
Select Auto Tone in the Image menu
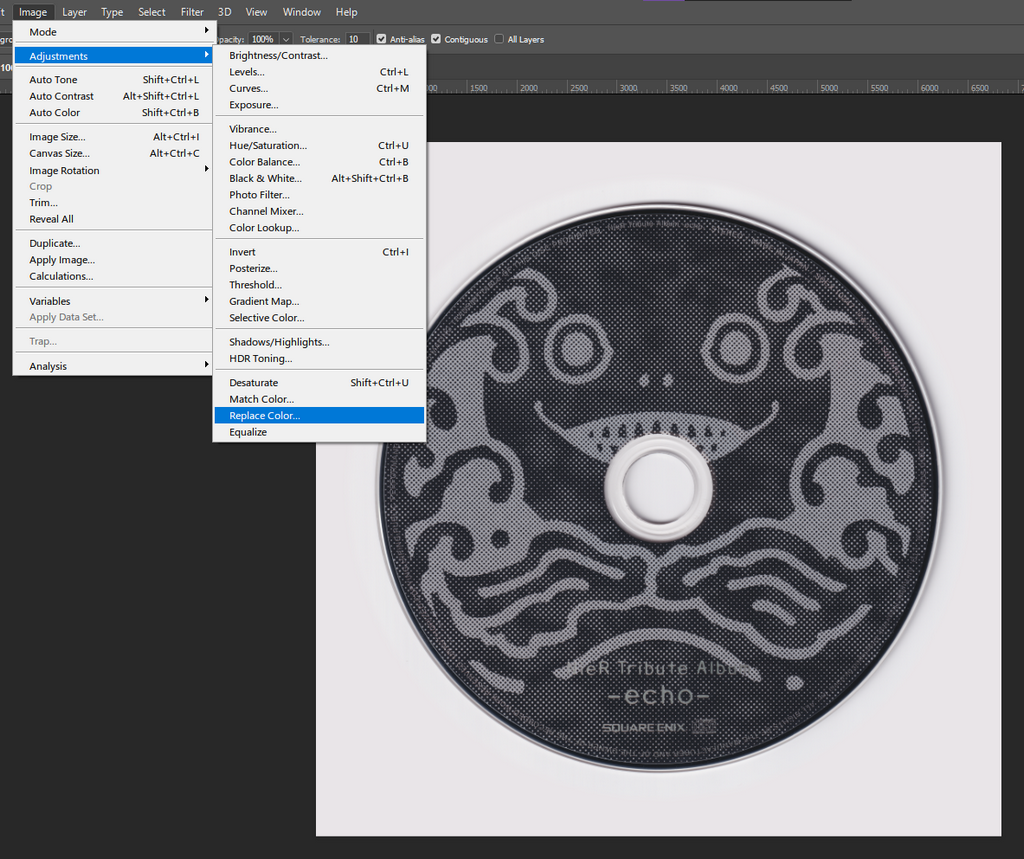53,79
